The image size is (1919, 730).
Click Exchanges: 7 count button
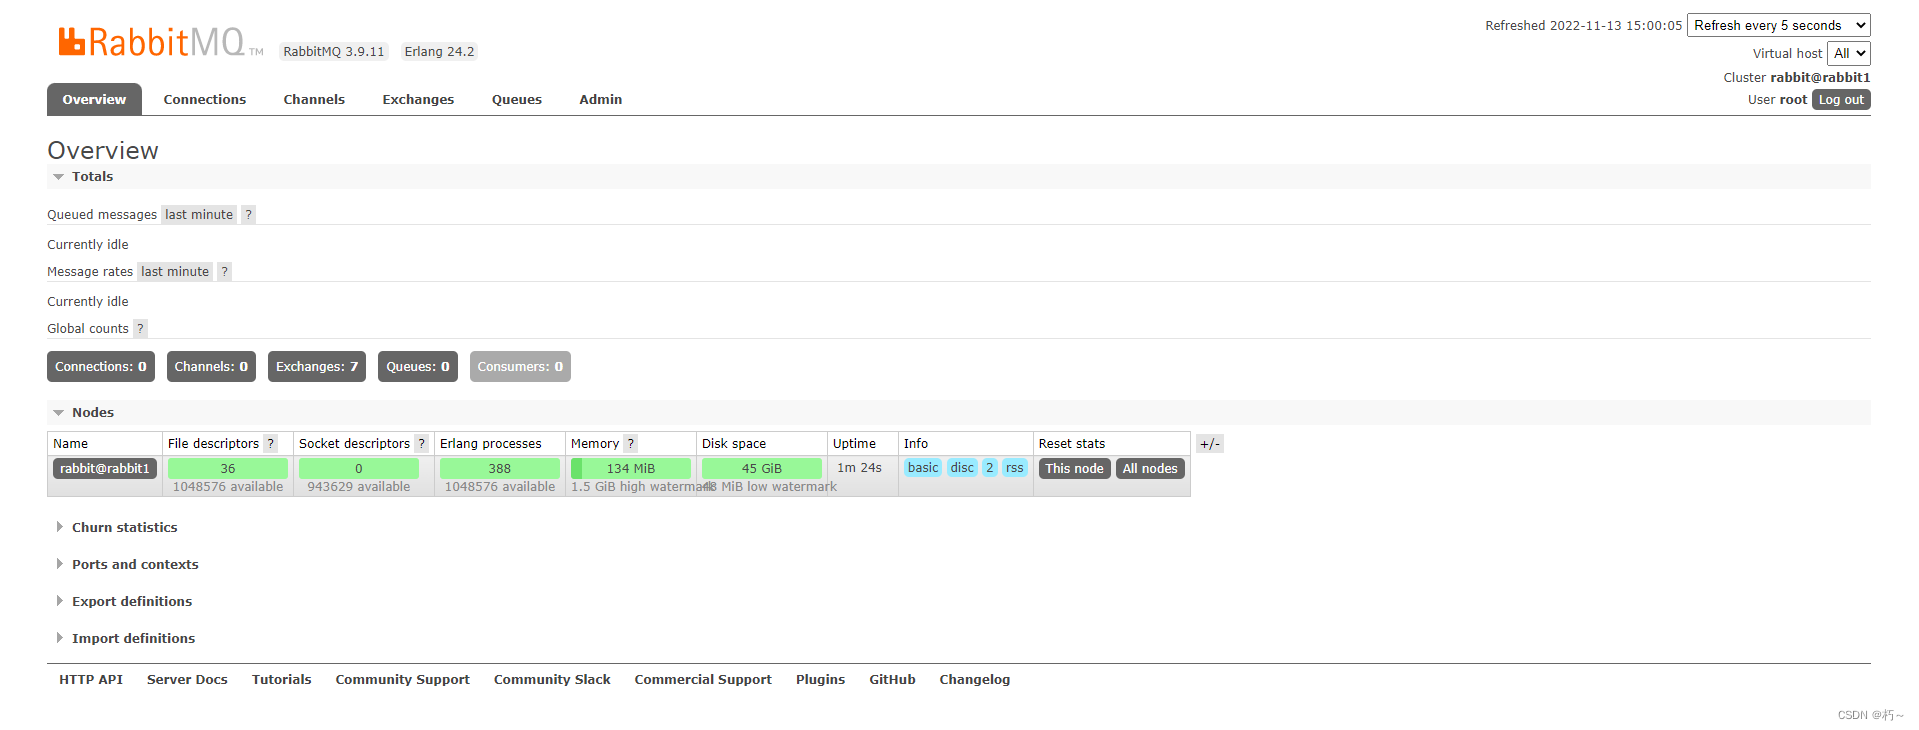pos(317,366)
